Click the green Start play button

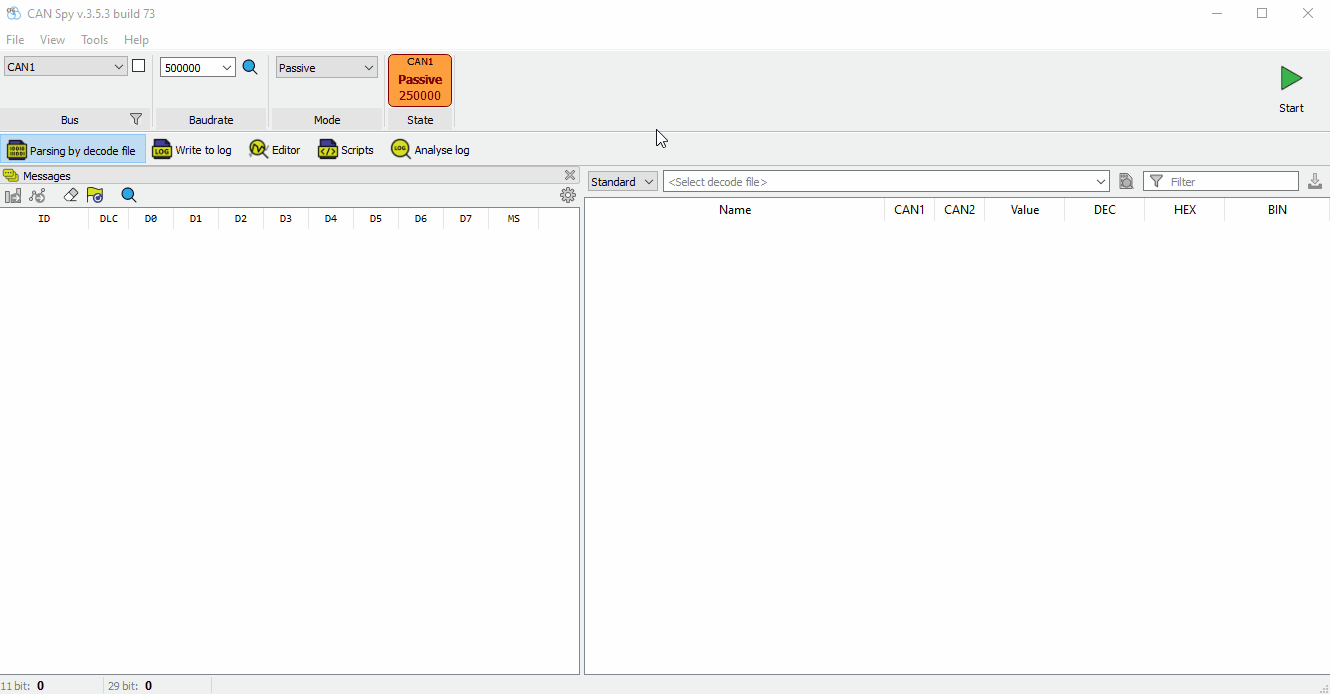point(1290,79)
